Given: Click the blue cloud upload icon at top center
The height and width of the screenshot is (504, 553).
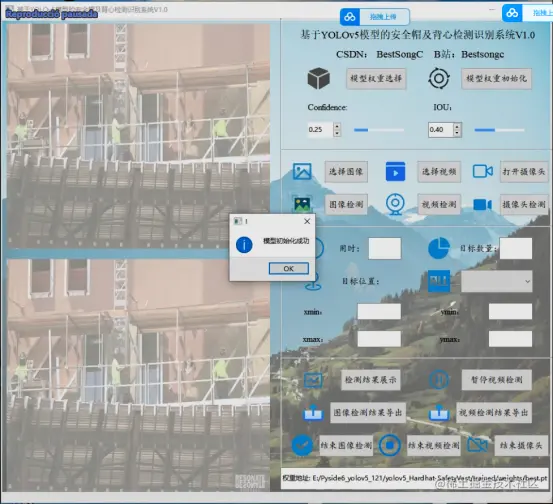Looking at the screenshot, I should pos(350,17).
